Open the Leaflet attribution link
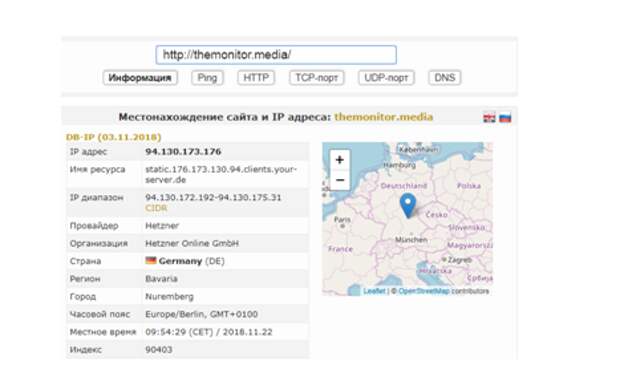Image resolution: width=620 pixels, height=377 pixels. coord(374,291)
